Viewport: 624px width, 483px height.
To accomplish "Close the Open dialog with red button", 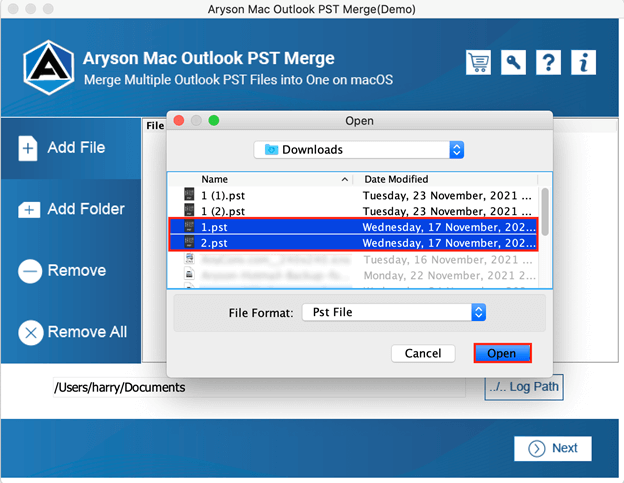I will pyautogui.click(x=179, y=120).
